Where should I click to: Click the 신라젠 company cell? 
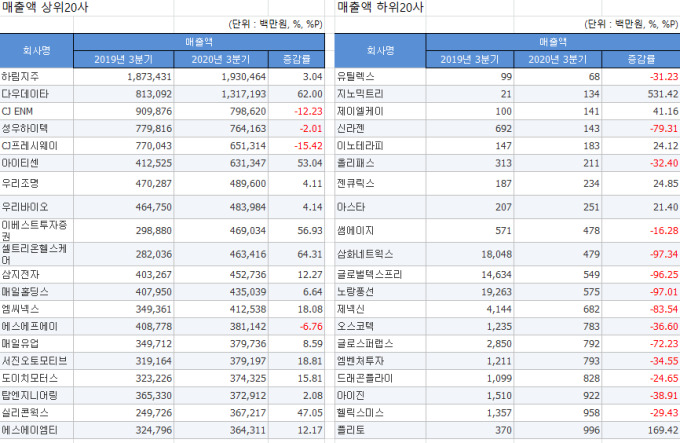pyautogui.click(x=380, y=129)
